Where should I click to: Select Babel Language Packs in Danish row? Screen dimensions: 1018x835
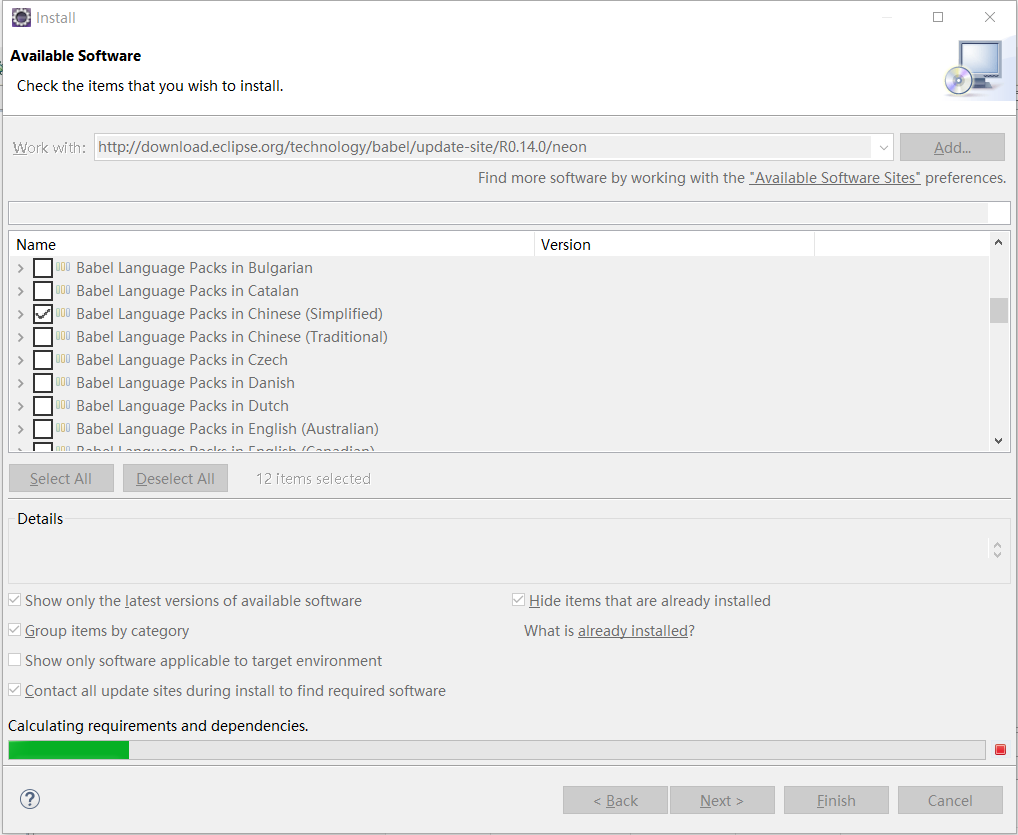point(185,383)
